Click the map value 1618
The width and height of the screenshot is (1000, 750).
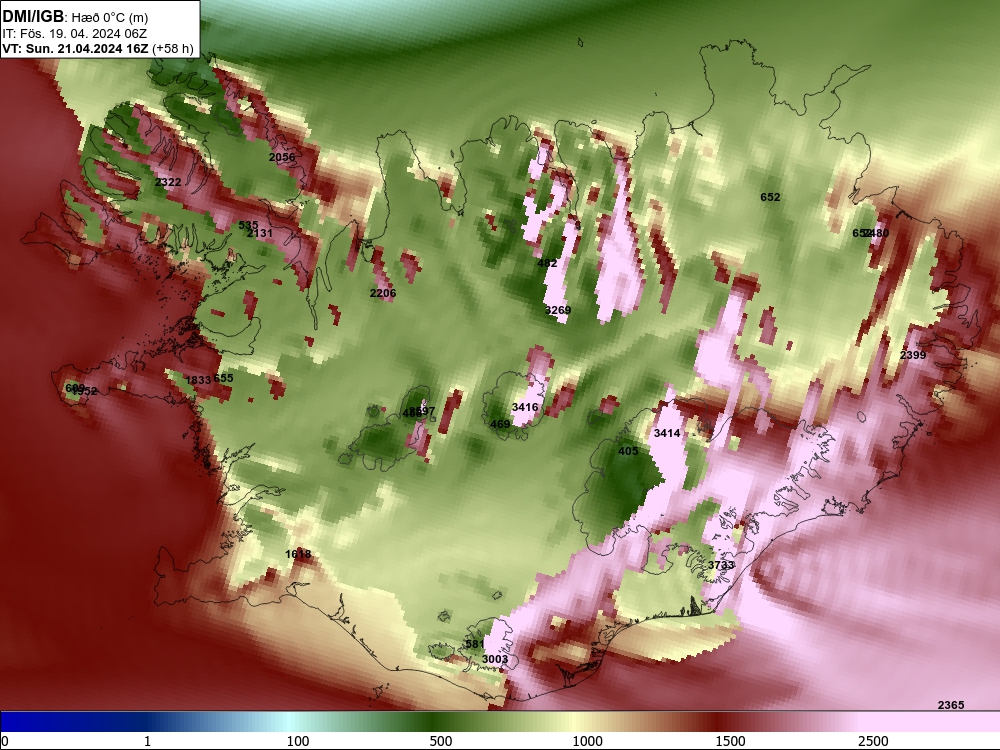298,554
